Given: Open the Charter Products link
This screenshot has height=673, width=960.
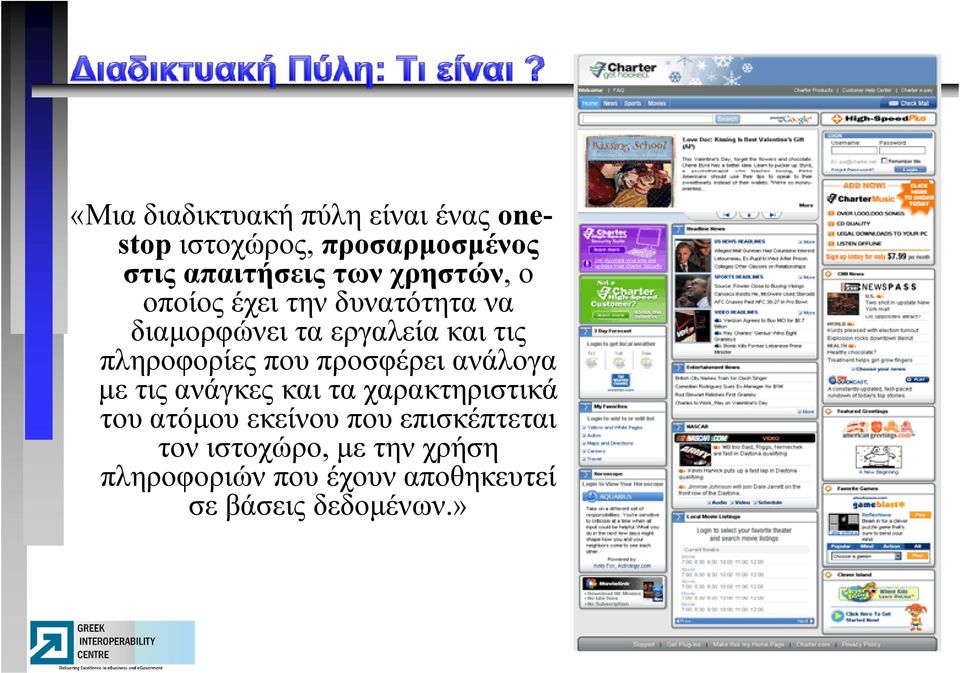Looking at the screenshot, I should pos(813,91).
